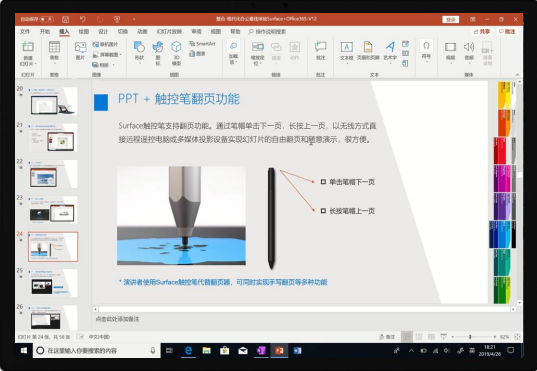Switch to Slide Sorter view icon
Viewport: 537px width, 371px height.
click(419, 337)
